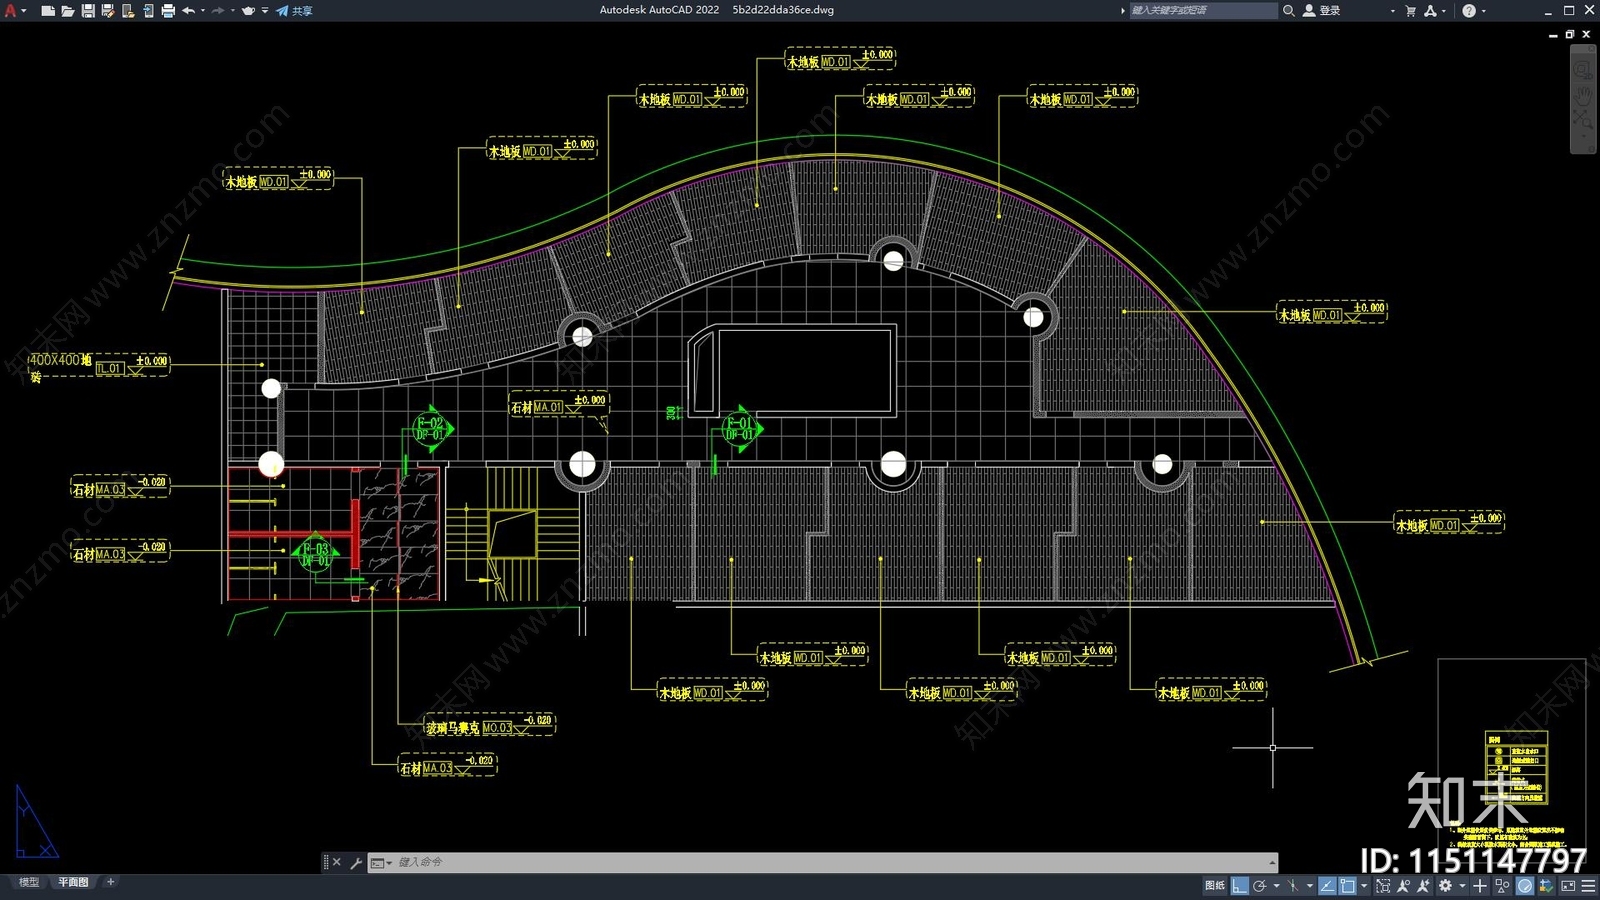The image size is (1600, 900).
Task: Click the Open file folder icon
Action: [x=67, y=11]
